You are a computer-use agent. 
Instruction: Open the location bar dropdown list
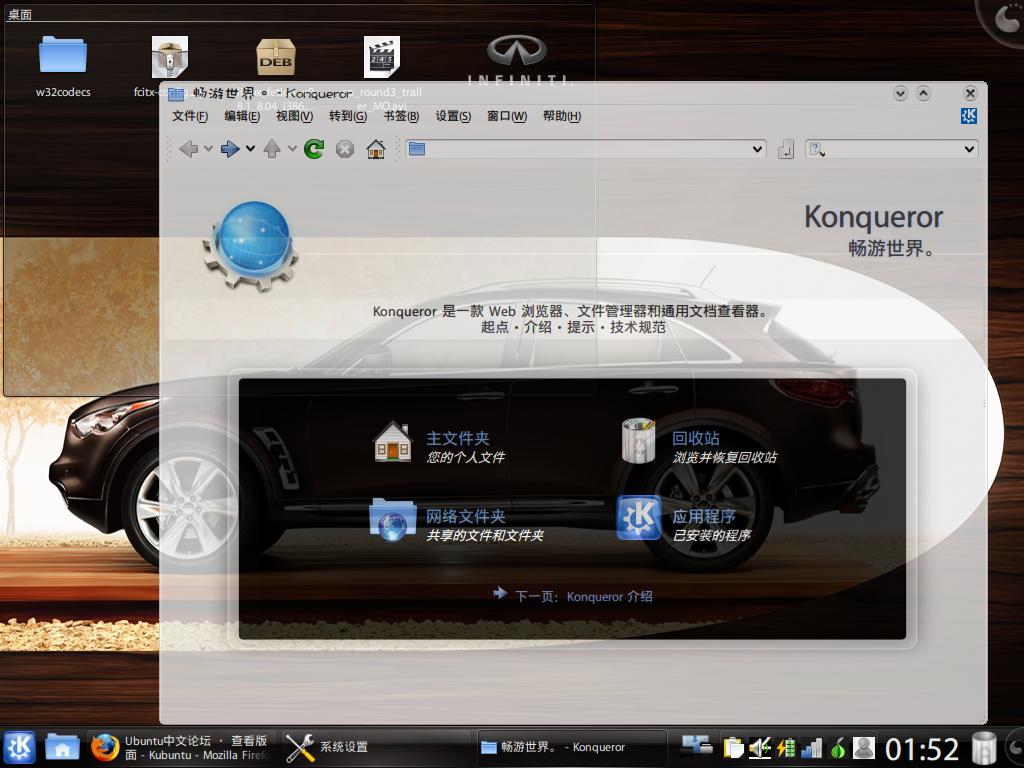click(757, 149)
